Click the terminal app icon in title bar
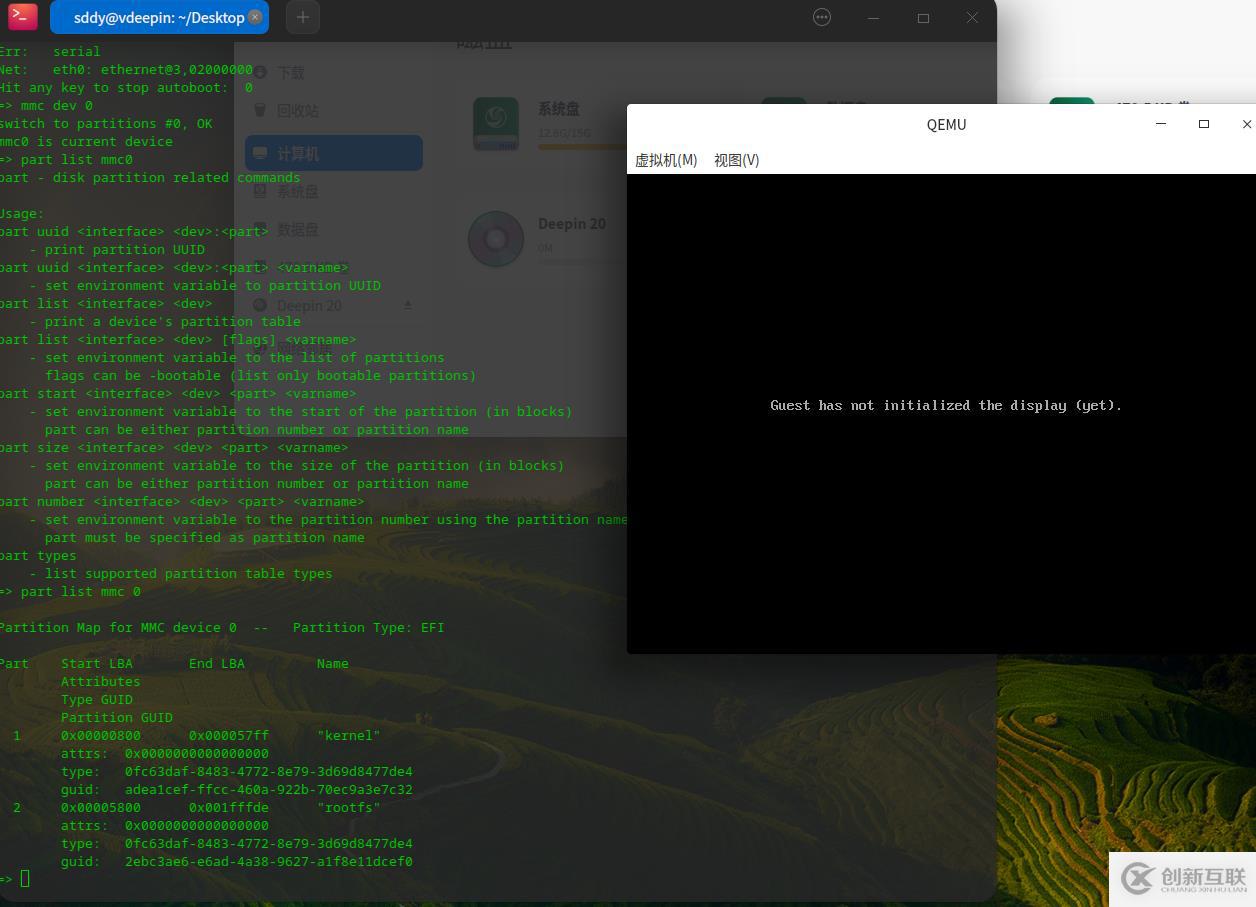 [x=23, y=17]
